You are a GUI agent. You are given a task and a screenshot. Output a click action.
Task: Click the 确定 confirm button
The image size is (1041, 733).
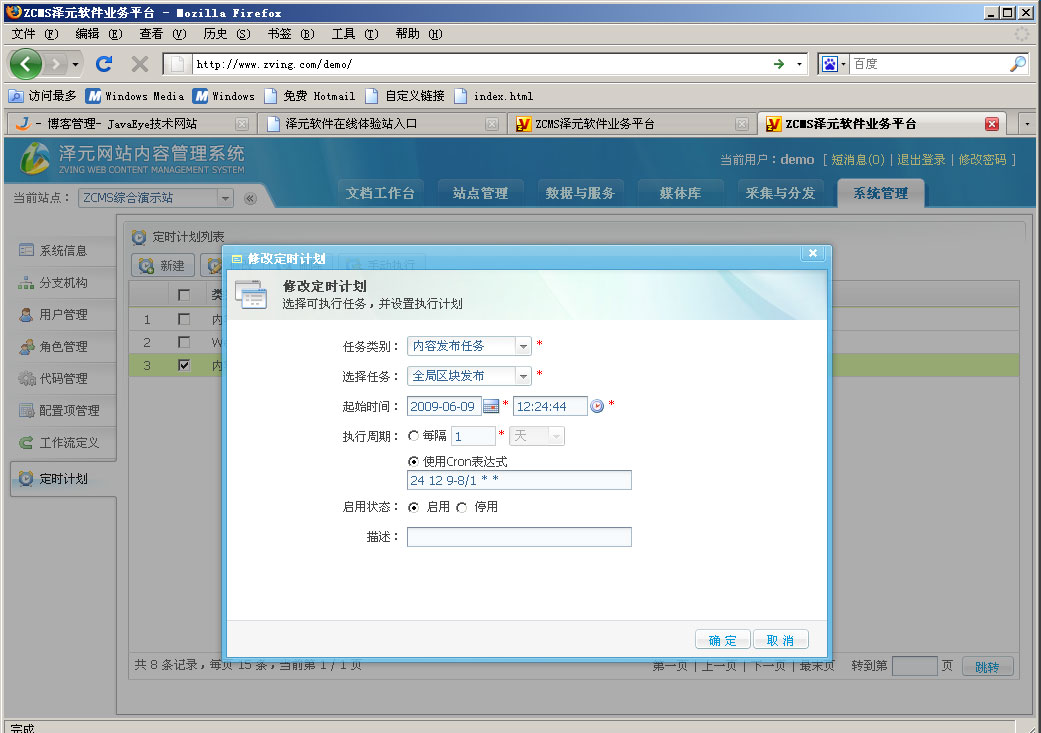pos(722,640)
